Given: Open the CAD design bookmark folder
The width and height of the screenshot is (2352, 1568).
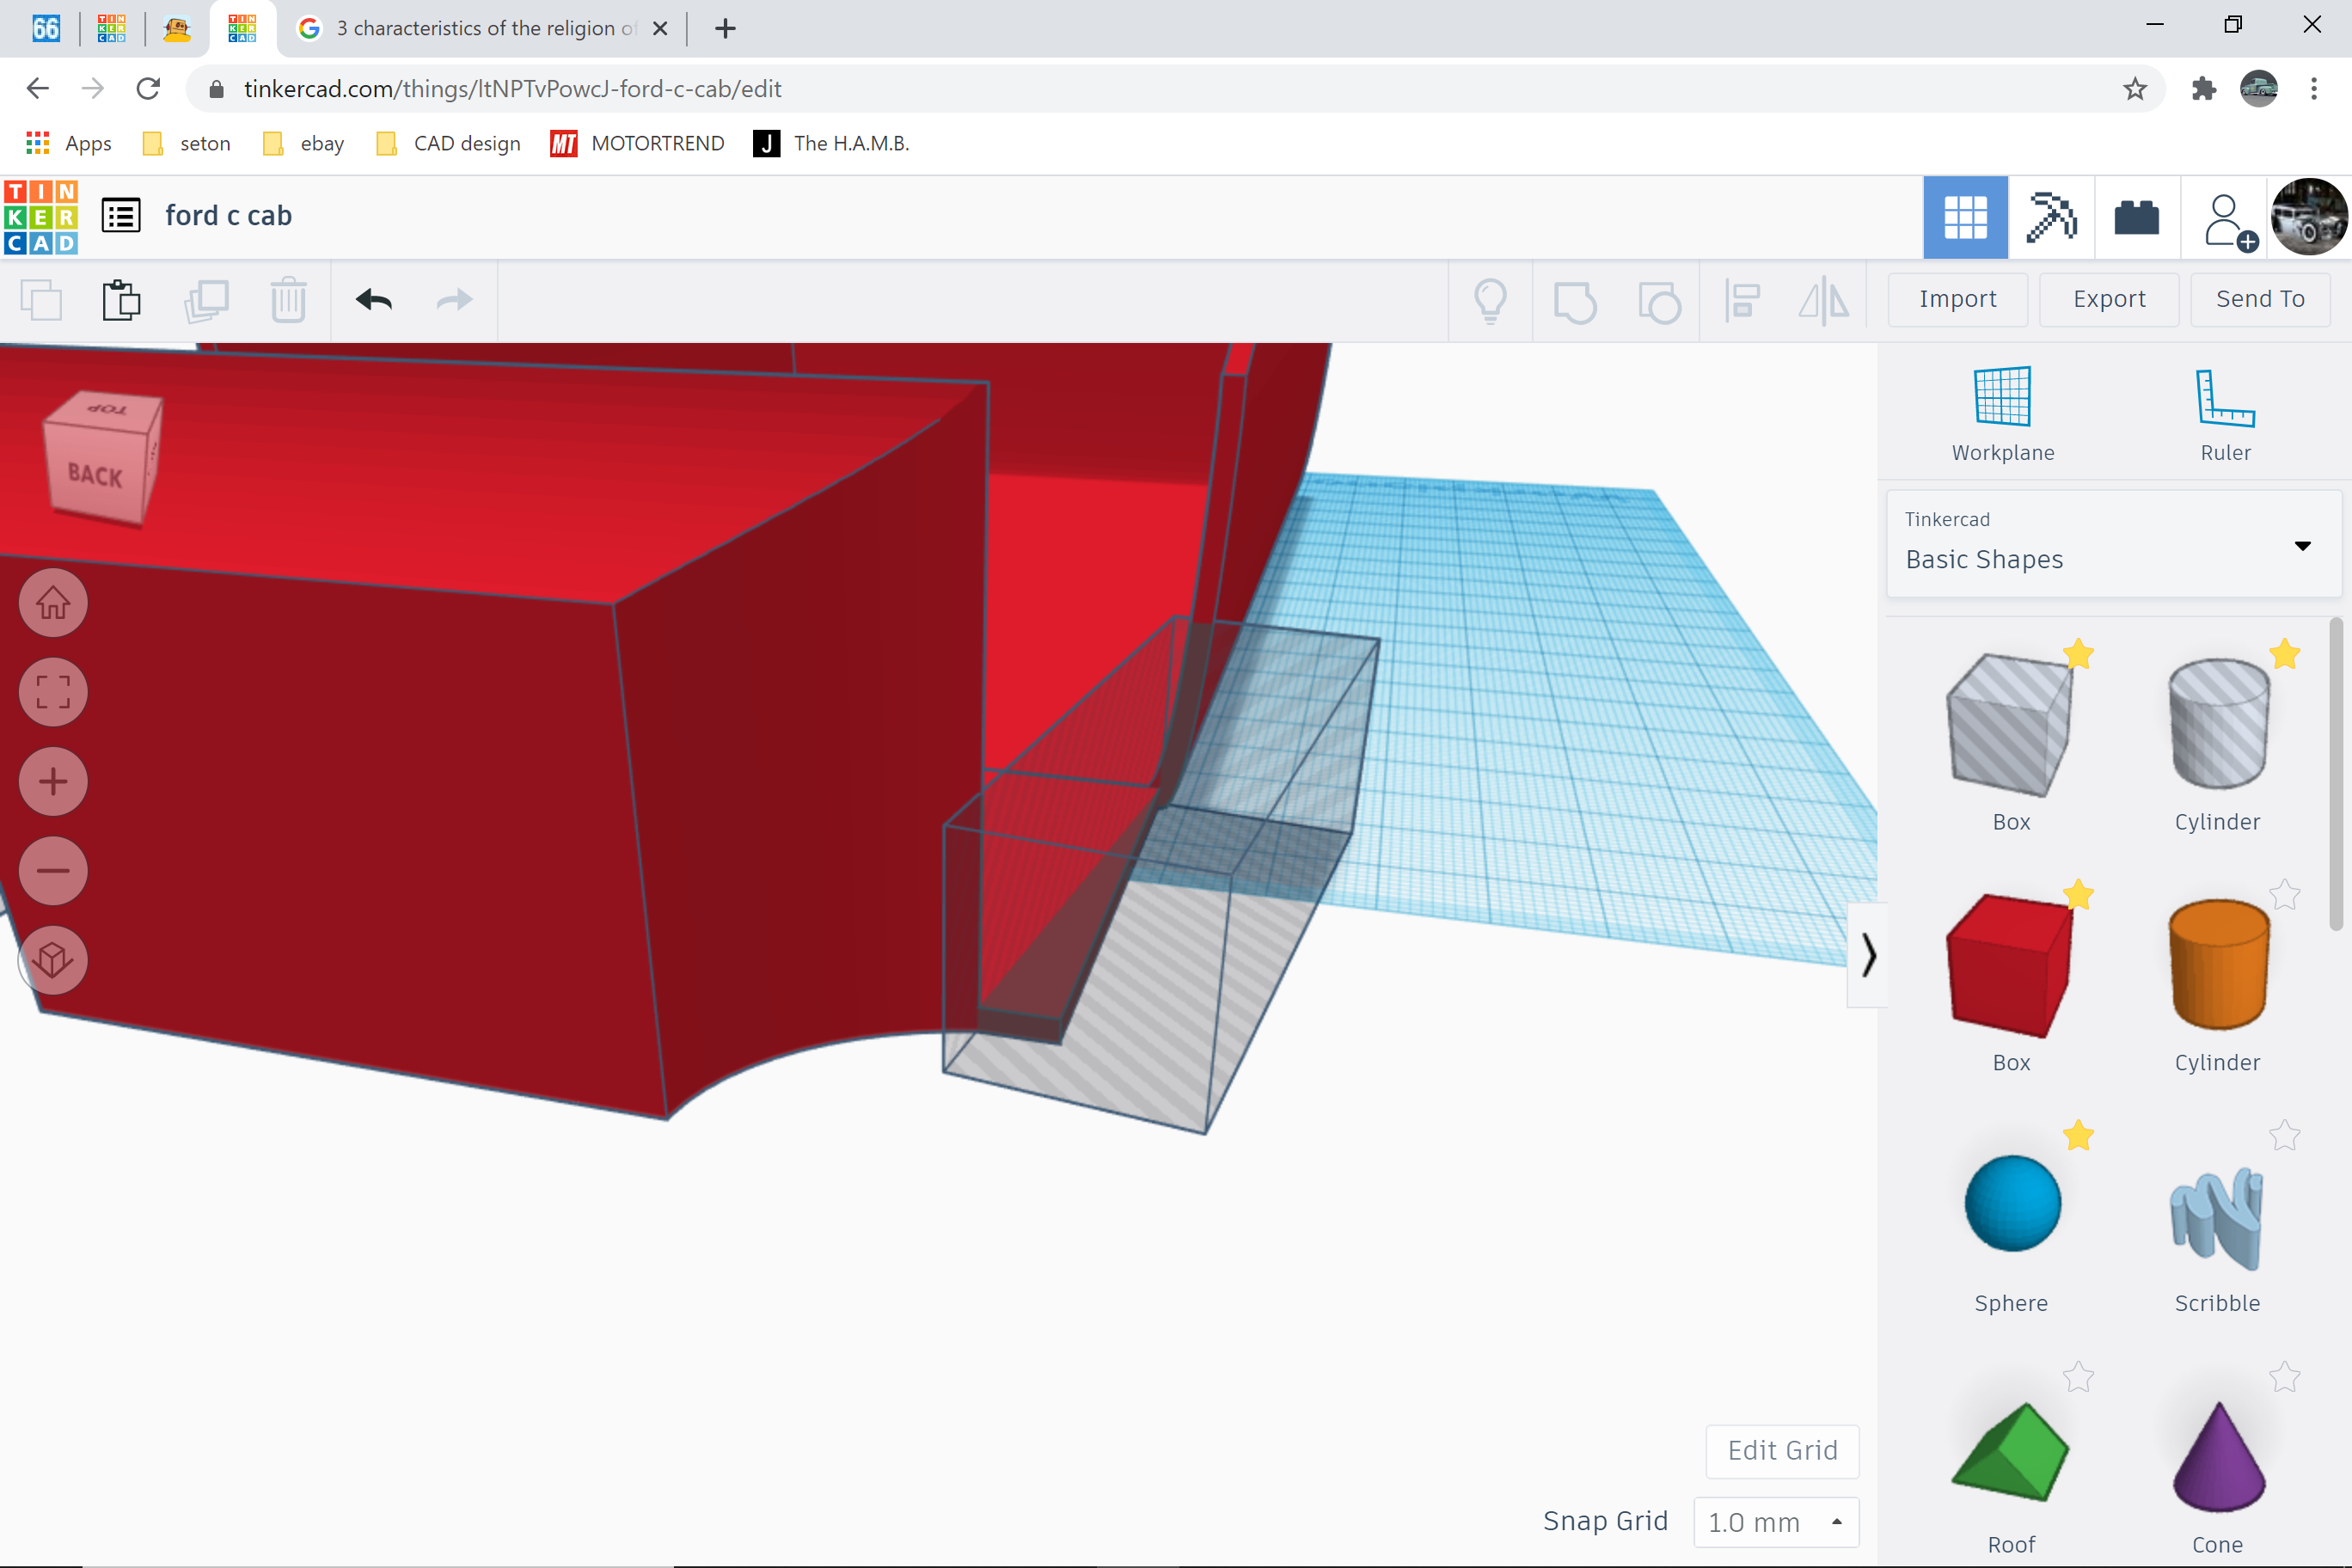Looking at the screenshot, I should point(449,144).
